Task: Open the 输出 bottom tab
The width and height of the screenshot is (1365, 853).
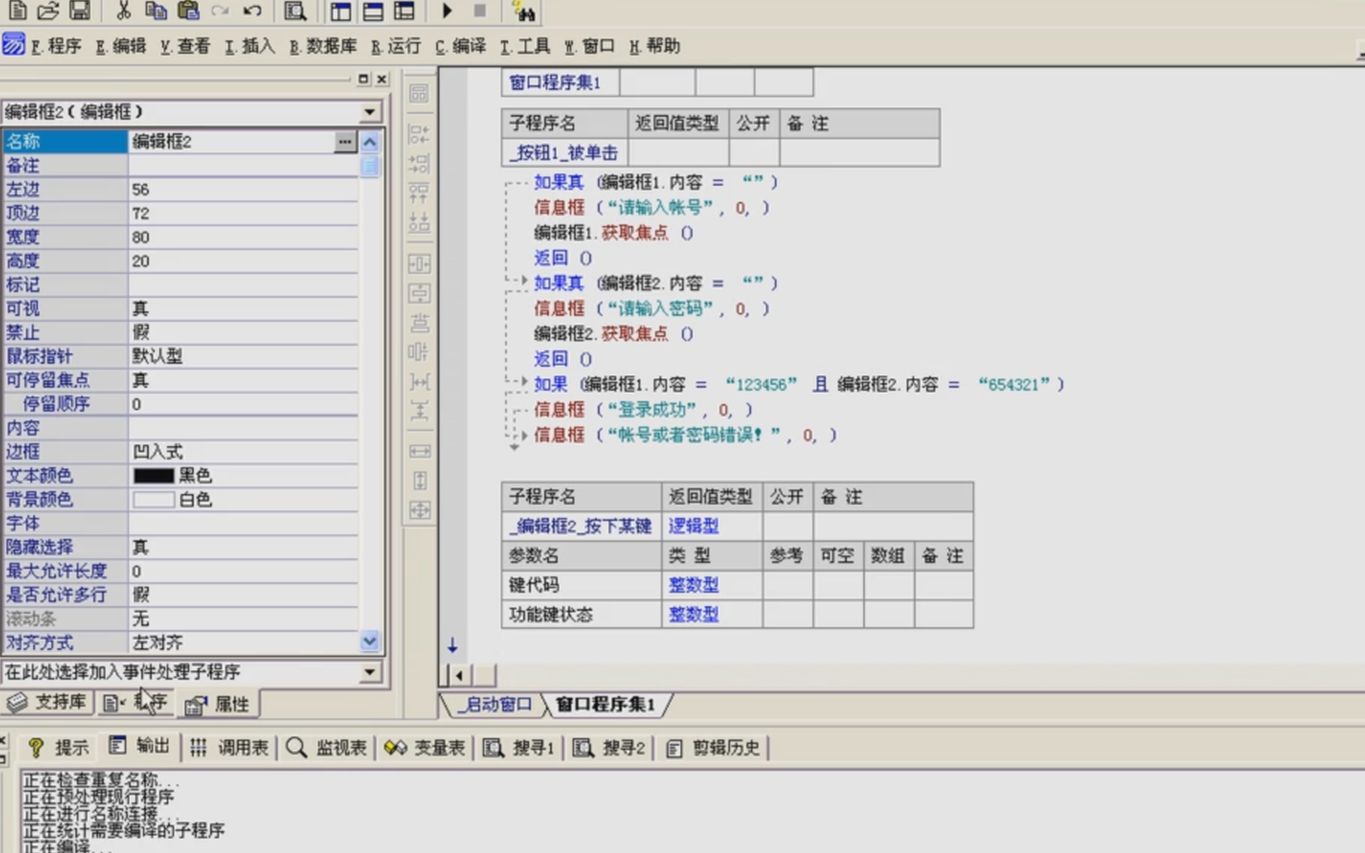Action: point(140,746)
